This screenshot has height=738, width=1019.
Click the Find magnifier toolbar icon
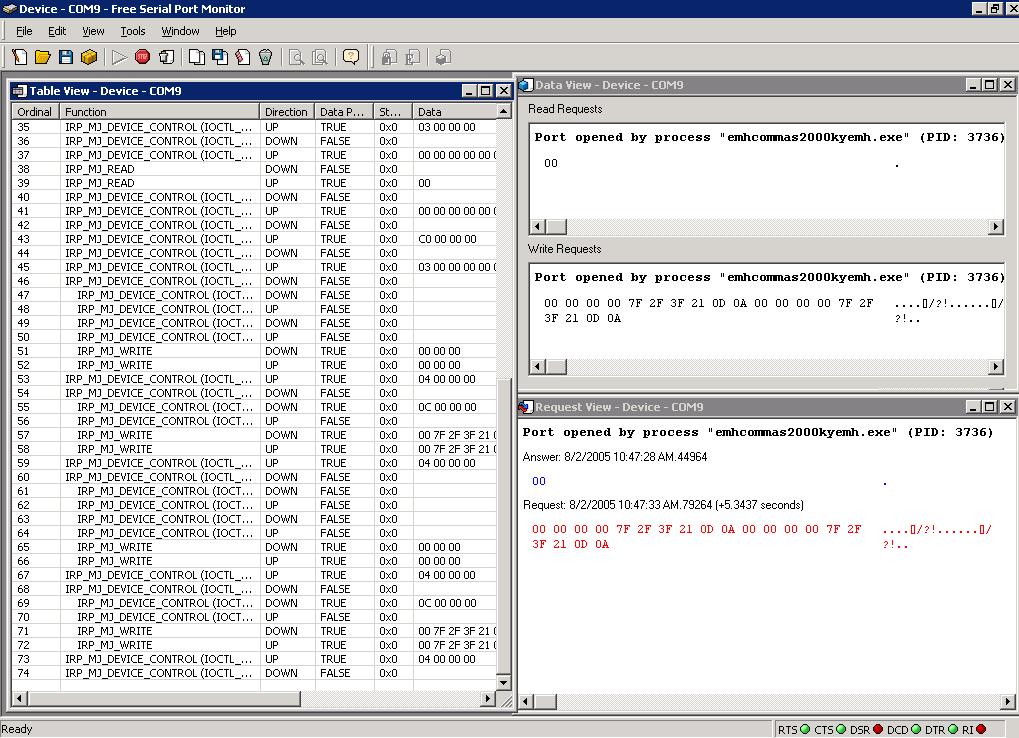pos(296,57)
